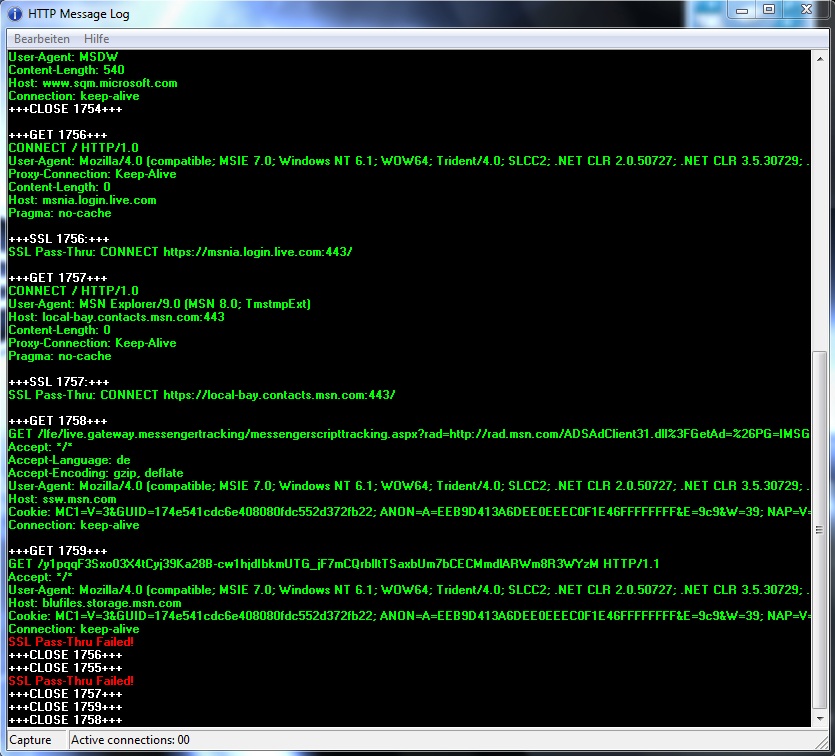
Task: Click the +++GET 1758+++ line
Action: coord(58,421)
